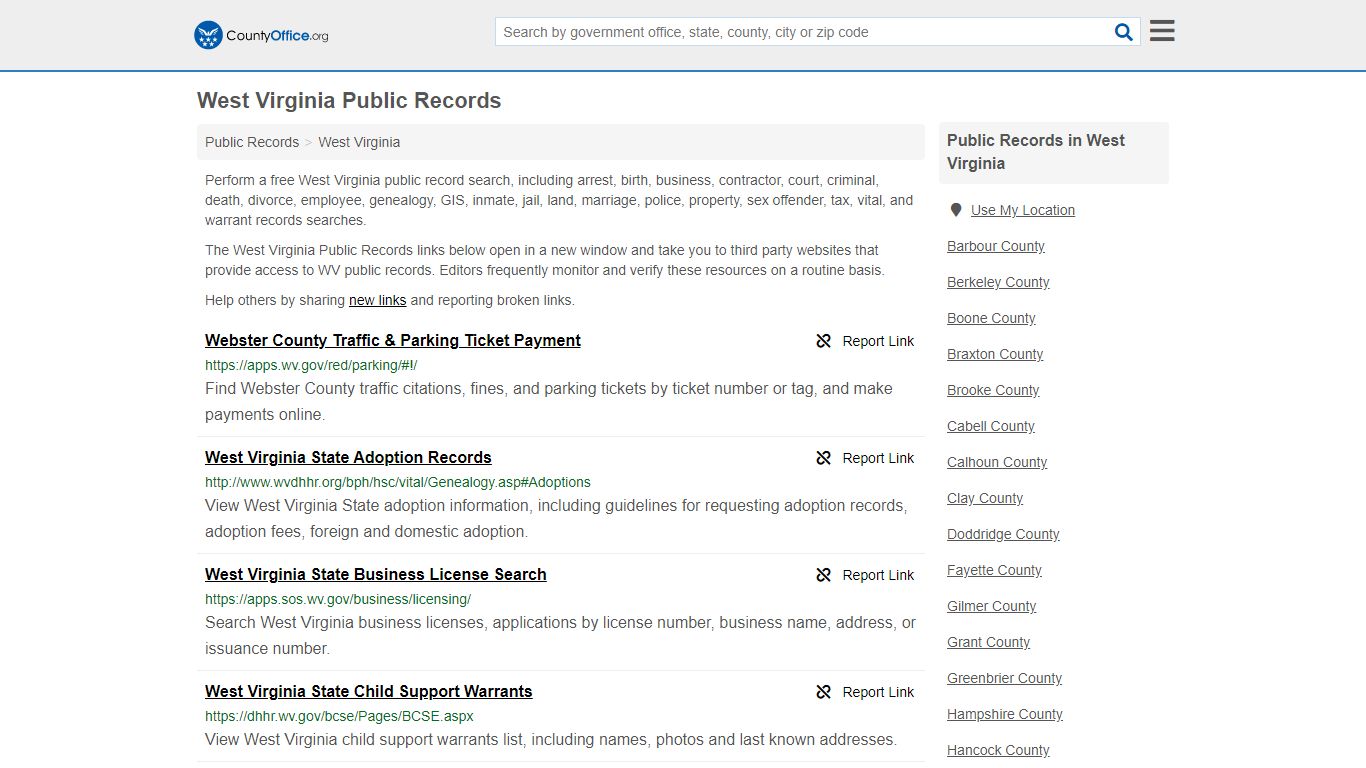Open the hamburger menu icon
Viewport: 1366px width, 768px height.
click(x=1162, y=31)
